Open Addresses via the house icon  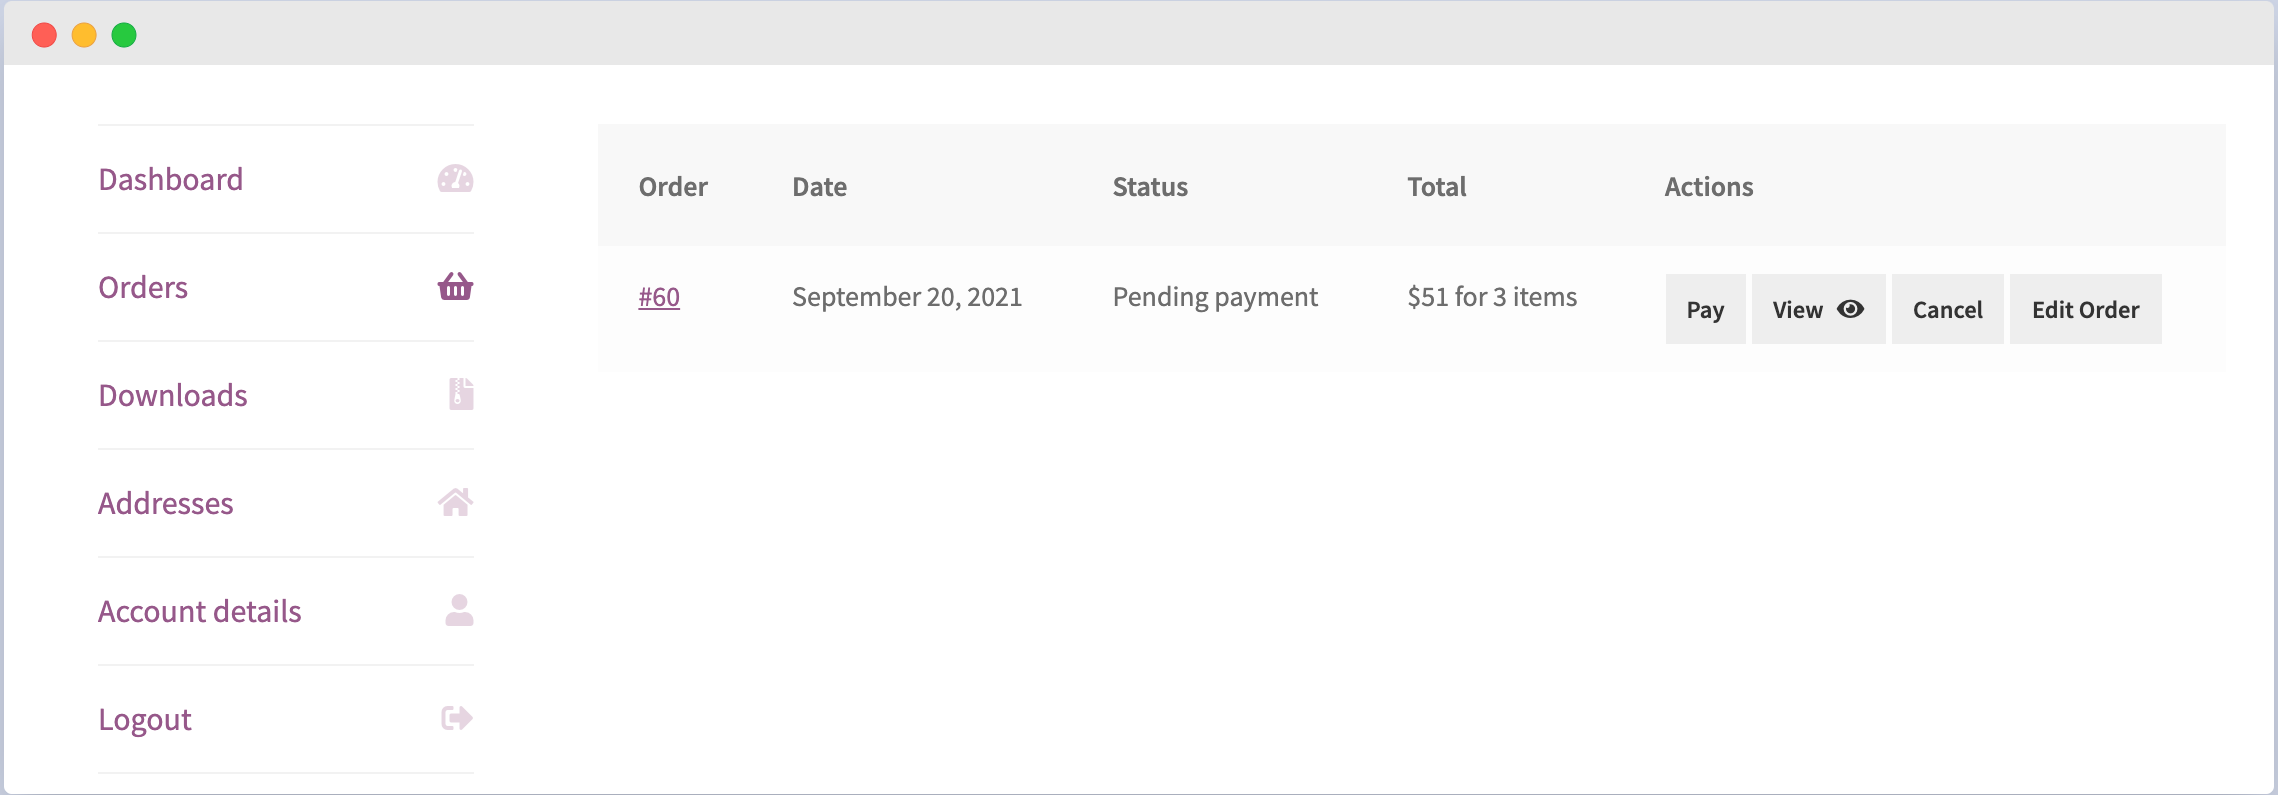pos(456,503)
